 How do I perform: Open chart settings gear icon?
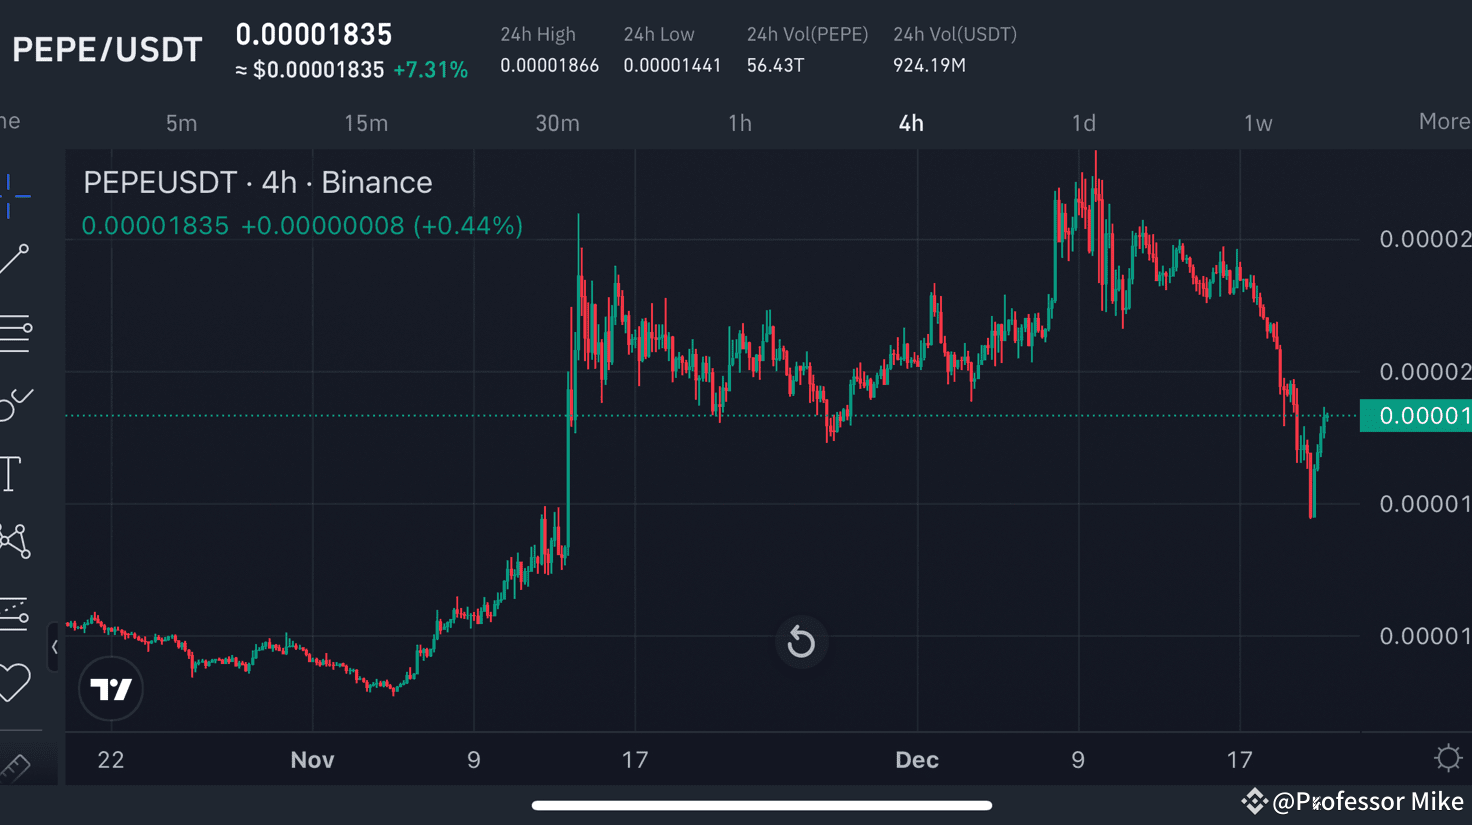[1447, 758]
